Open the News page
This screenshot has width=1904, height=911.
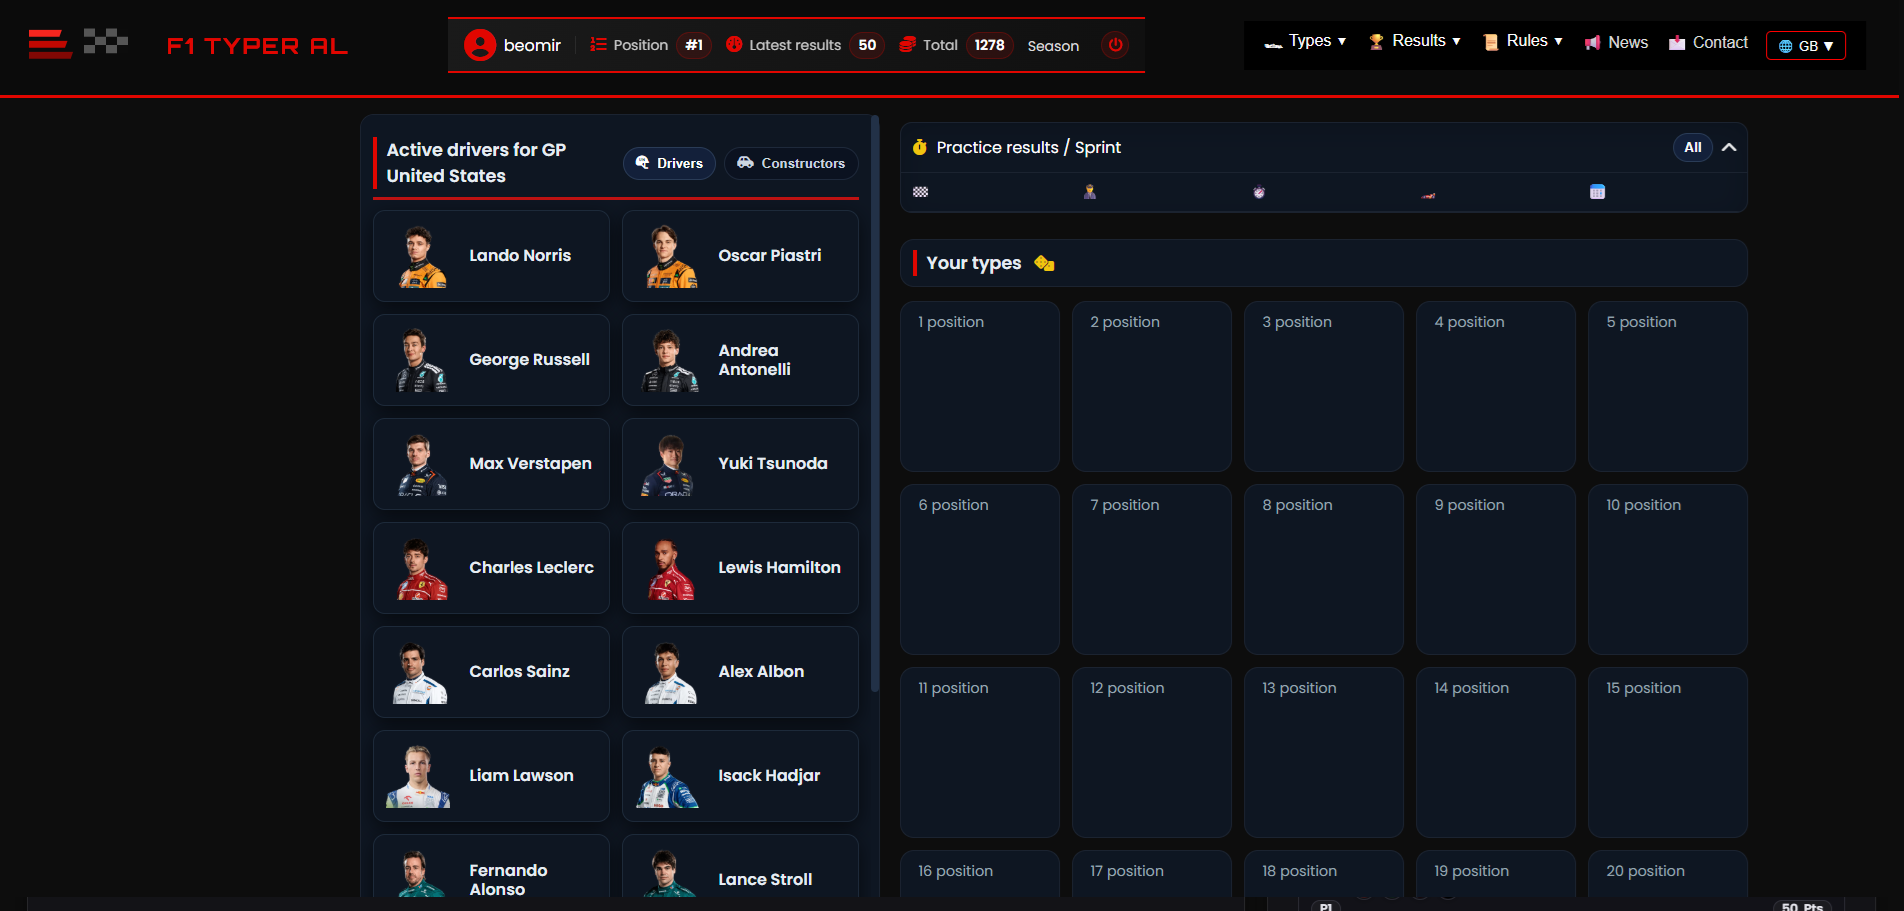point(1617,42)
